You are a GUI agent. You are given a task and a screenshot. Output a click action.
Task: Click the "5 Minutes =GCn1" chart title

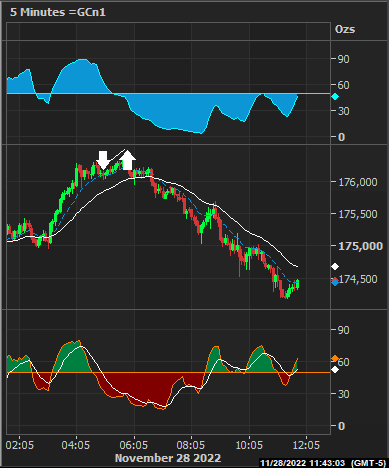tap(58, 12)
